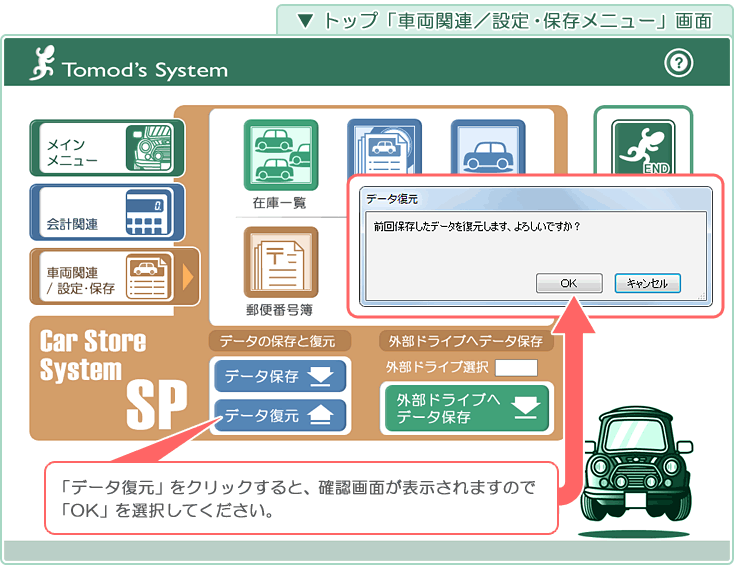Click the Tomod's System gecko logo
This screenshot has width=735, height=565.
point(42,63)
